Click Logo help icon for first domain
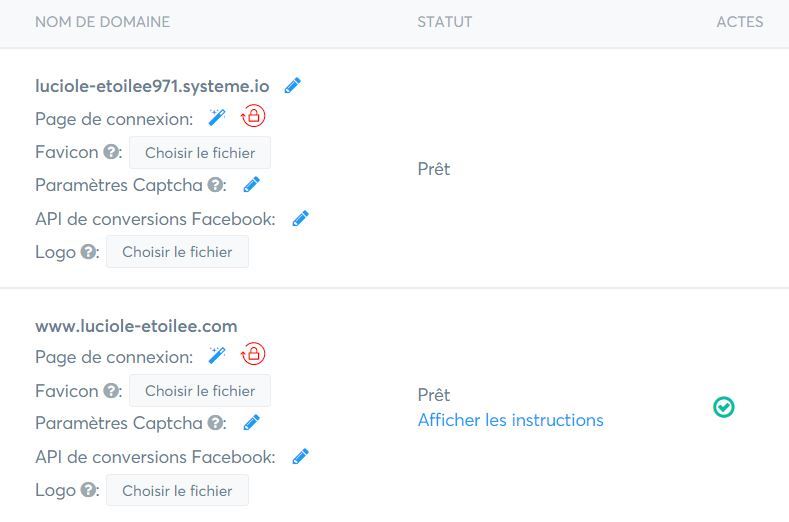 click(x=89, y=251)
